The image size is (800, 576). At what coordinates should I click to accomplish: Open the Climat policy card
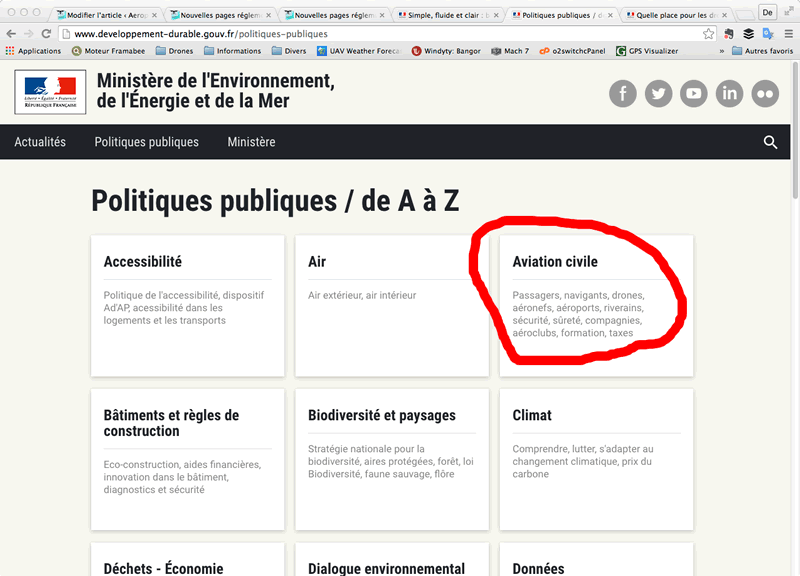pyautogui.click(x=596, y=460)
